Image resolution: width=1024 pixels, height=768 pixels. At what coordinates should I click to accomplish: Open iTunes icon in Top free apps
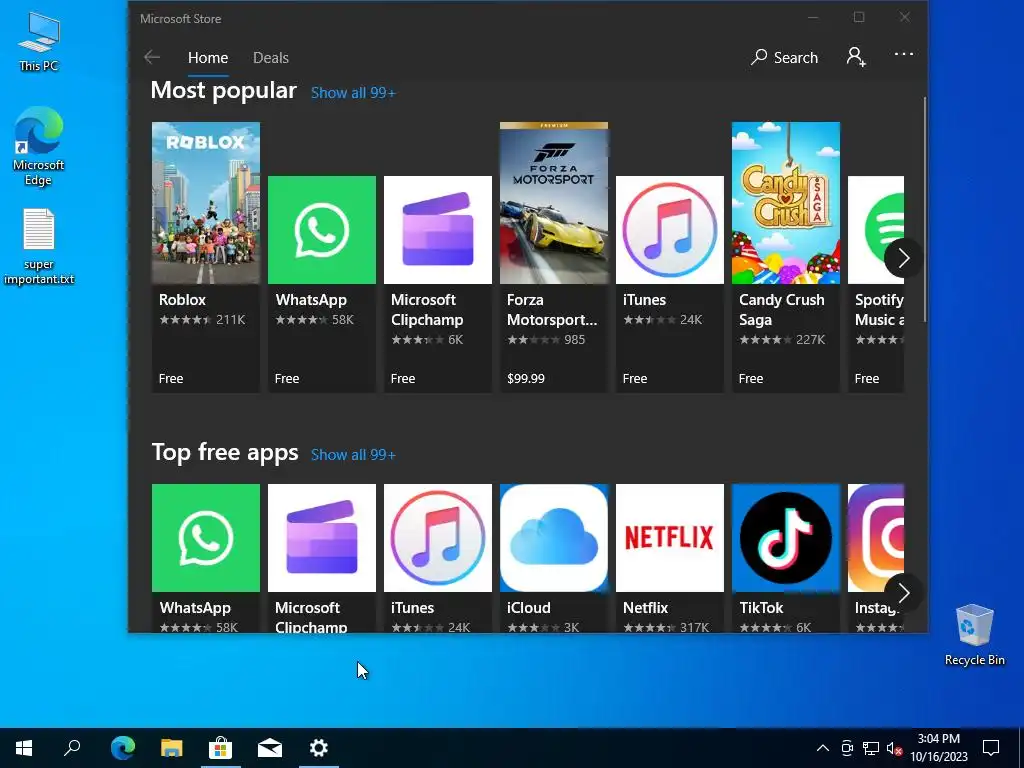point(438,537)
